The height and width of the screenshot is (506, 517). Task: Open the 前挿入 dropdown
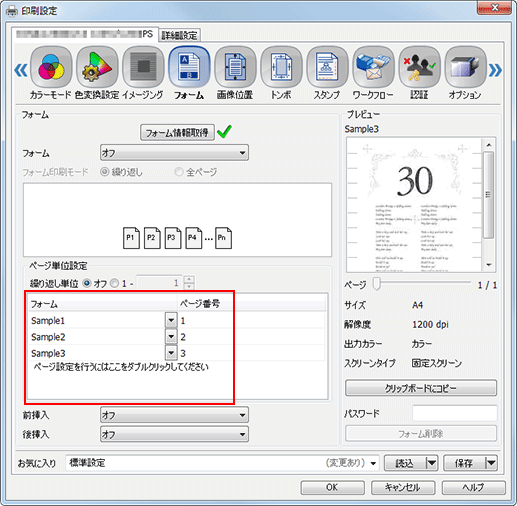click(x=174, y=415)
